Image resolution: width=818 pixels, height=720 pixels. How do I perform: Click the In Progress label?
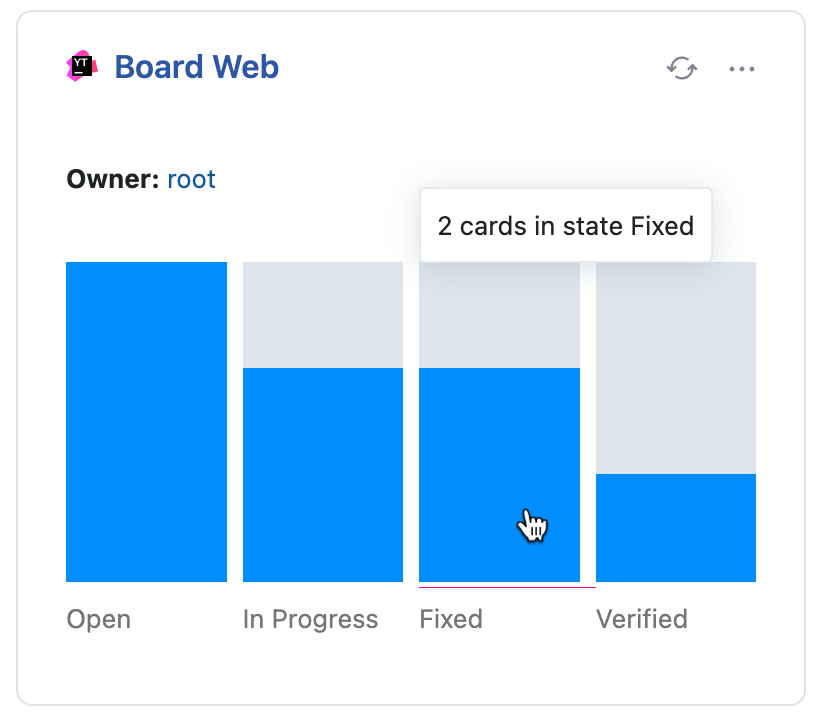pos(310,619)
